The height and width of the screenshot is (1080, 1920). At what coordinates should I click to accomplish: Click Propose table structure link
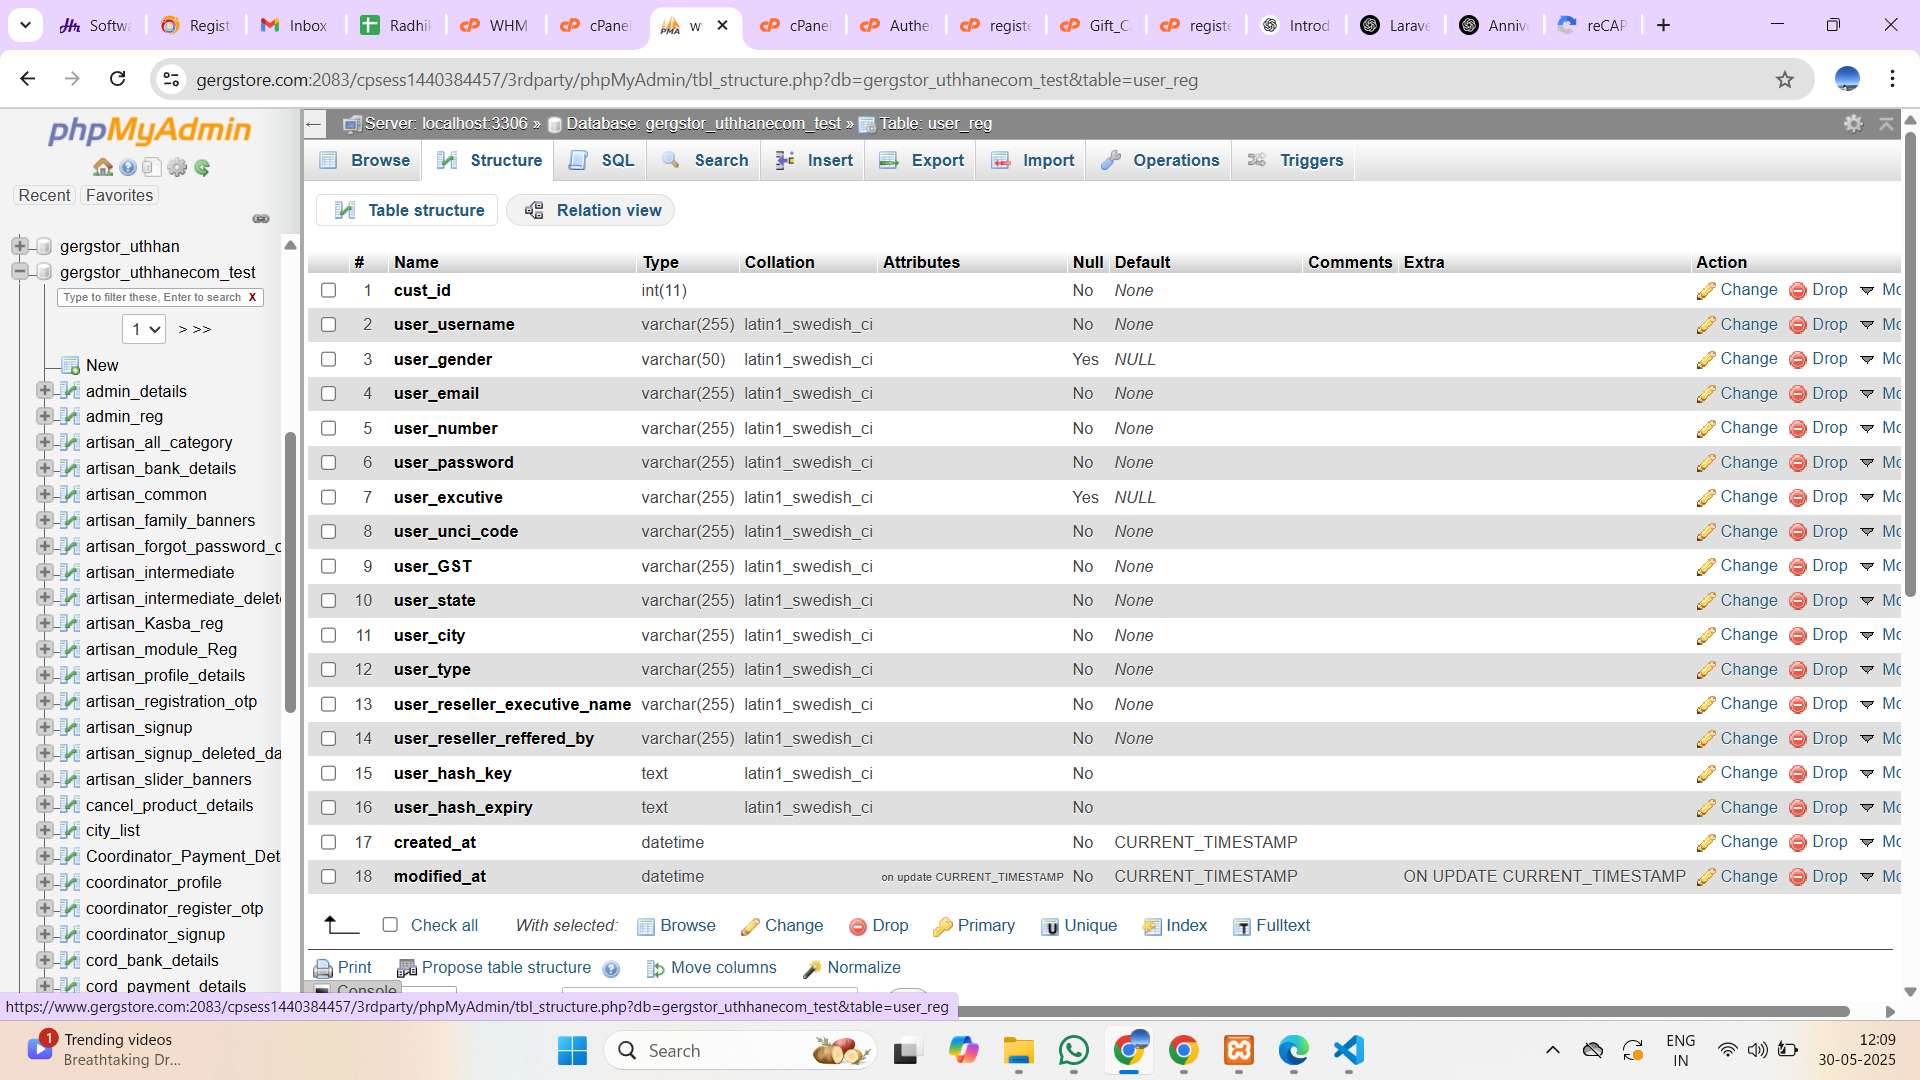[x=506, y=967]
